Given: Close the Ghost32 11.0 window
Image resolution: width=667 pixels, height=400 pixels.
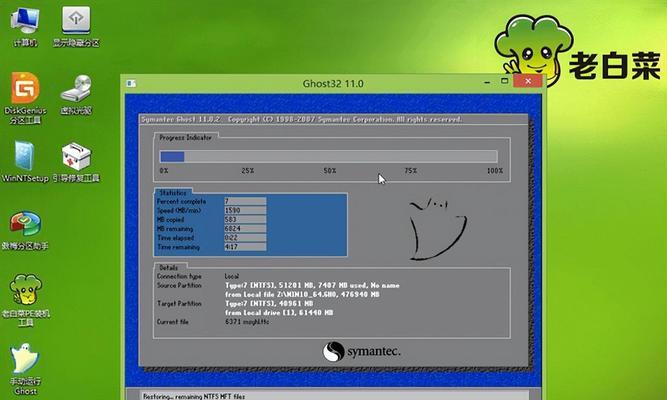Looking at the screenshot, I should click(x=528, y=81).
